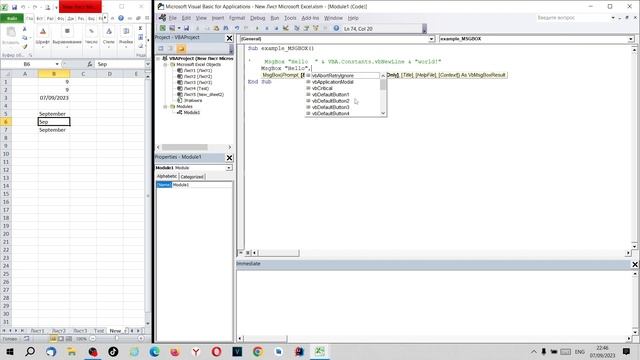
Task: Select ЭтаКнига in the project tree
Action: (193, 100)
